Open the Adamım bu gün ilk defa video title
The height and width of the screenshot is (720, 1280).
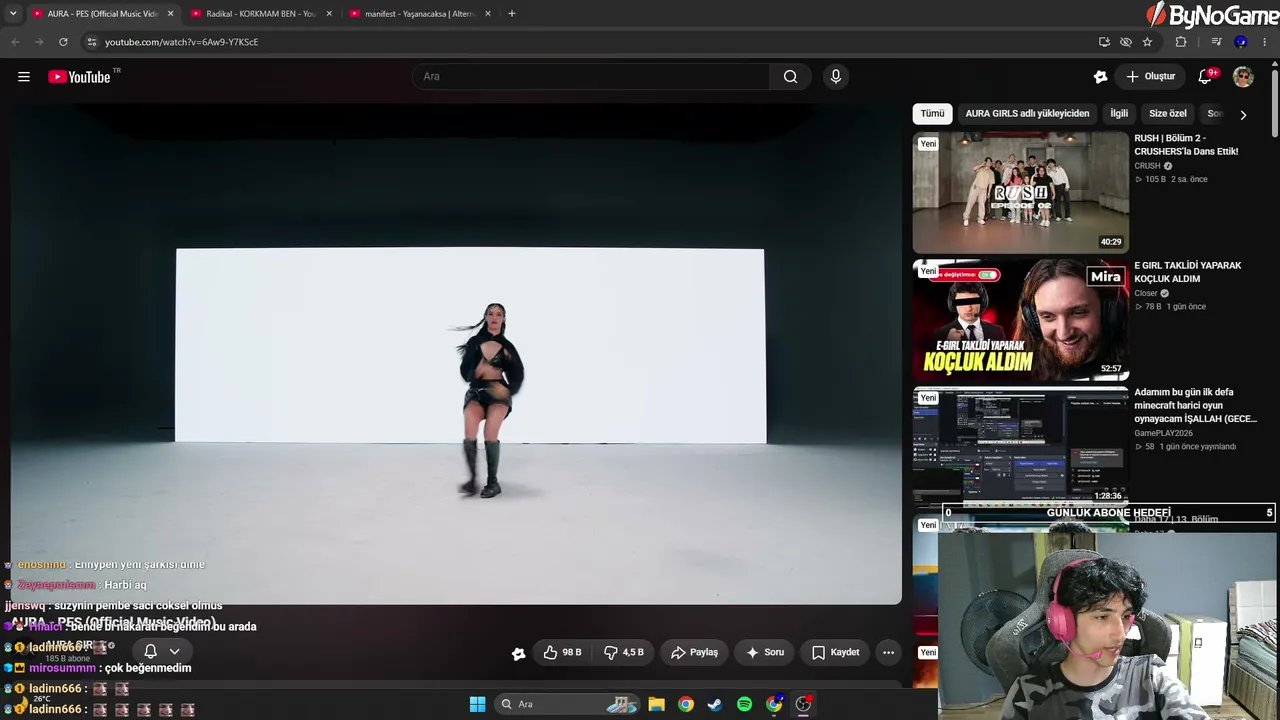(1196, 405)
